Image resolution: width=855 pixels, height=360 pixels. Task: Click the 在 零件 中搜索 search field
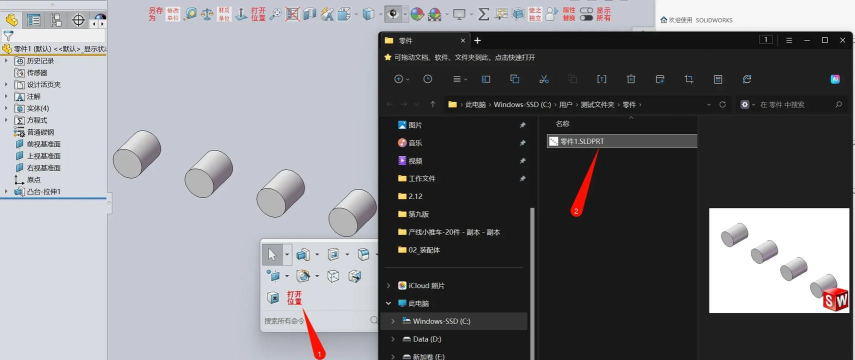[792, 104]
